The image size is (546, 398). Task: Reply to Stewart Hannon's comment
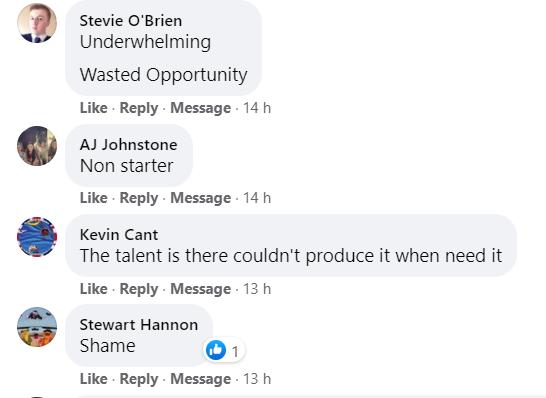[139, 379]
